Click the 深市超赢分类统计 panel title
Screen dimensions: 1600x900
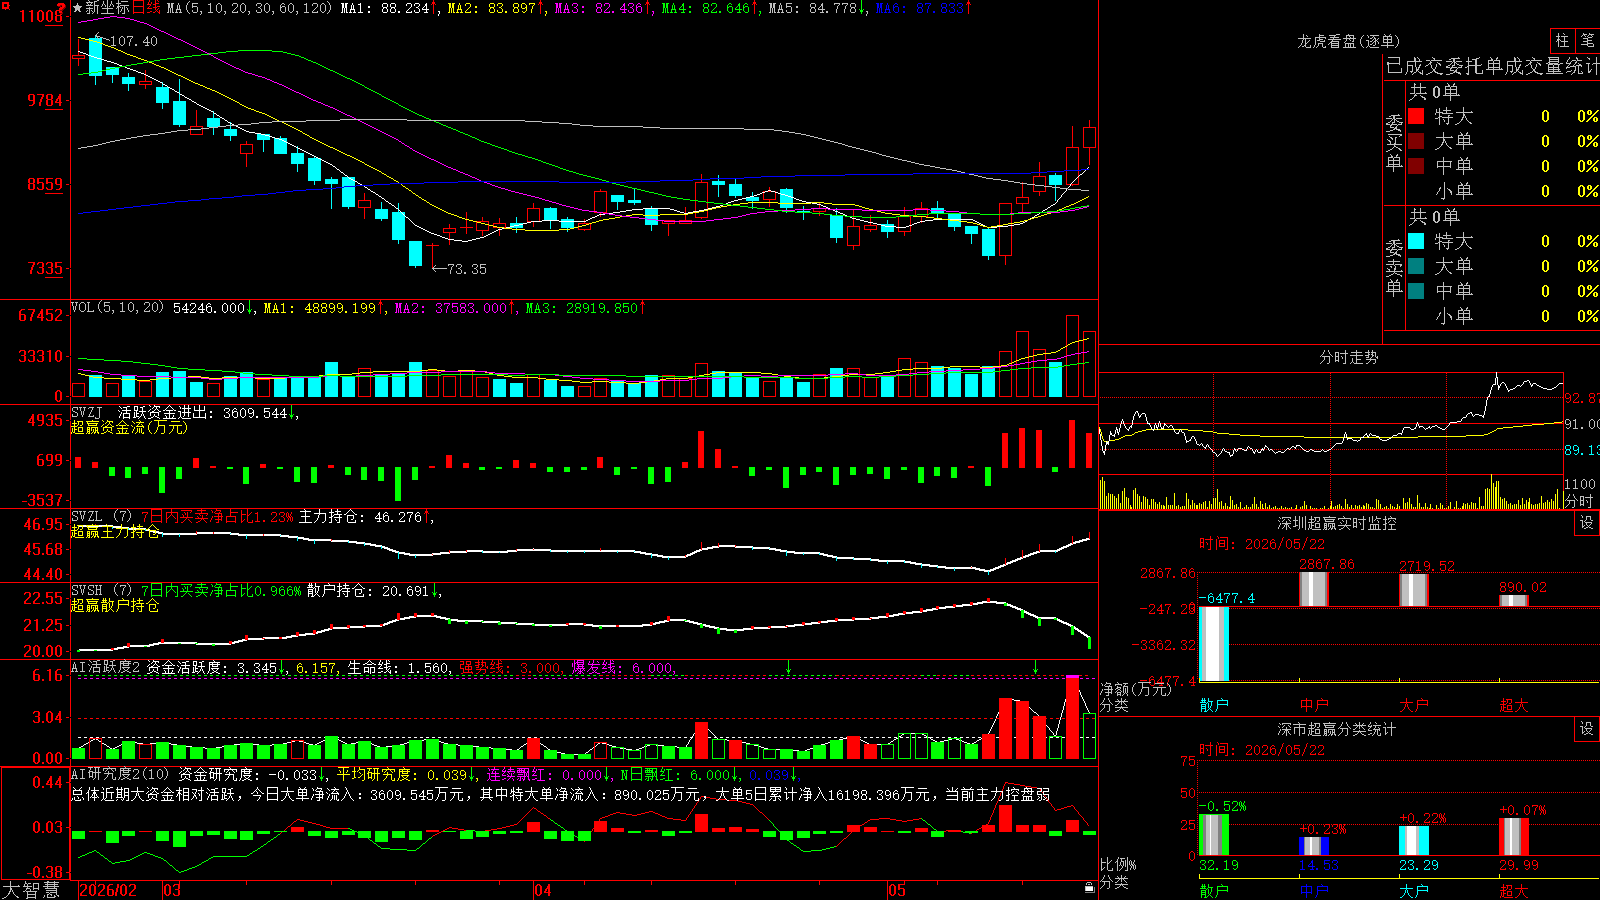point(1337,729)
